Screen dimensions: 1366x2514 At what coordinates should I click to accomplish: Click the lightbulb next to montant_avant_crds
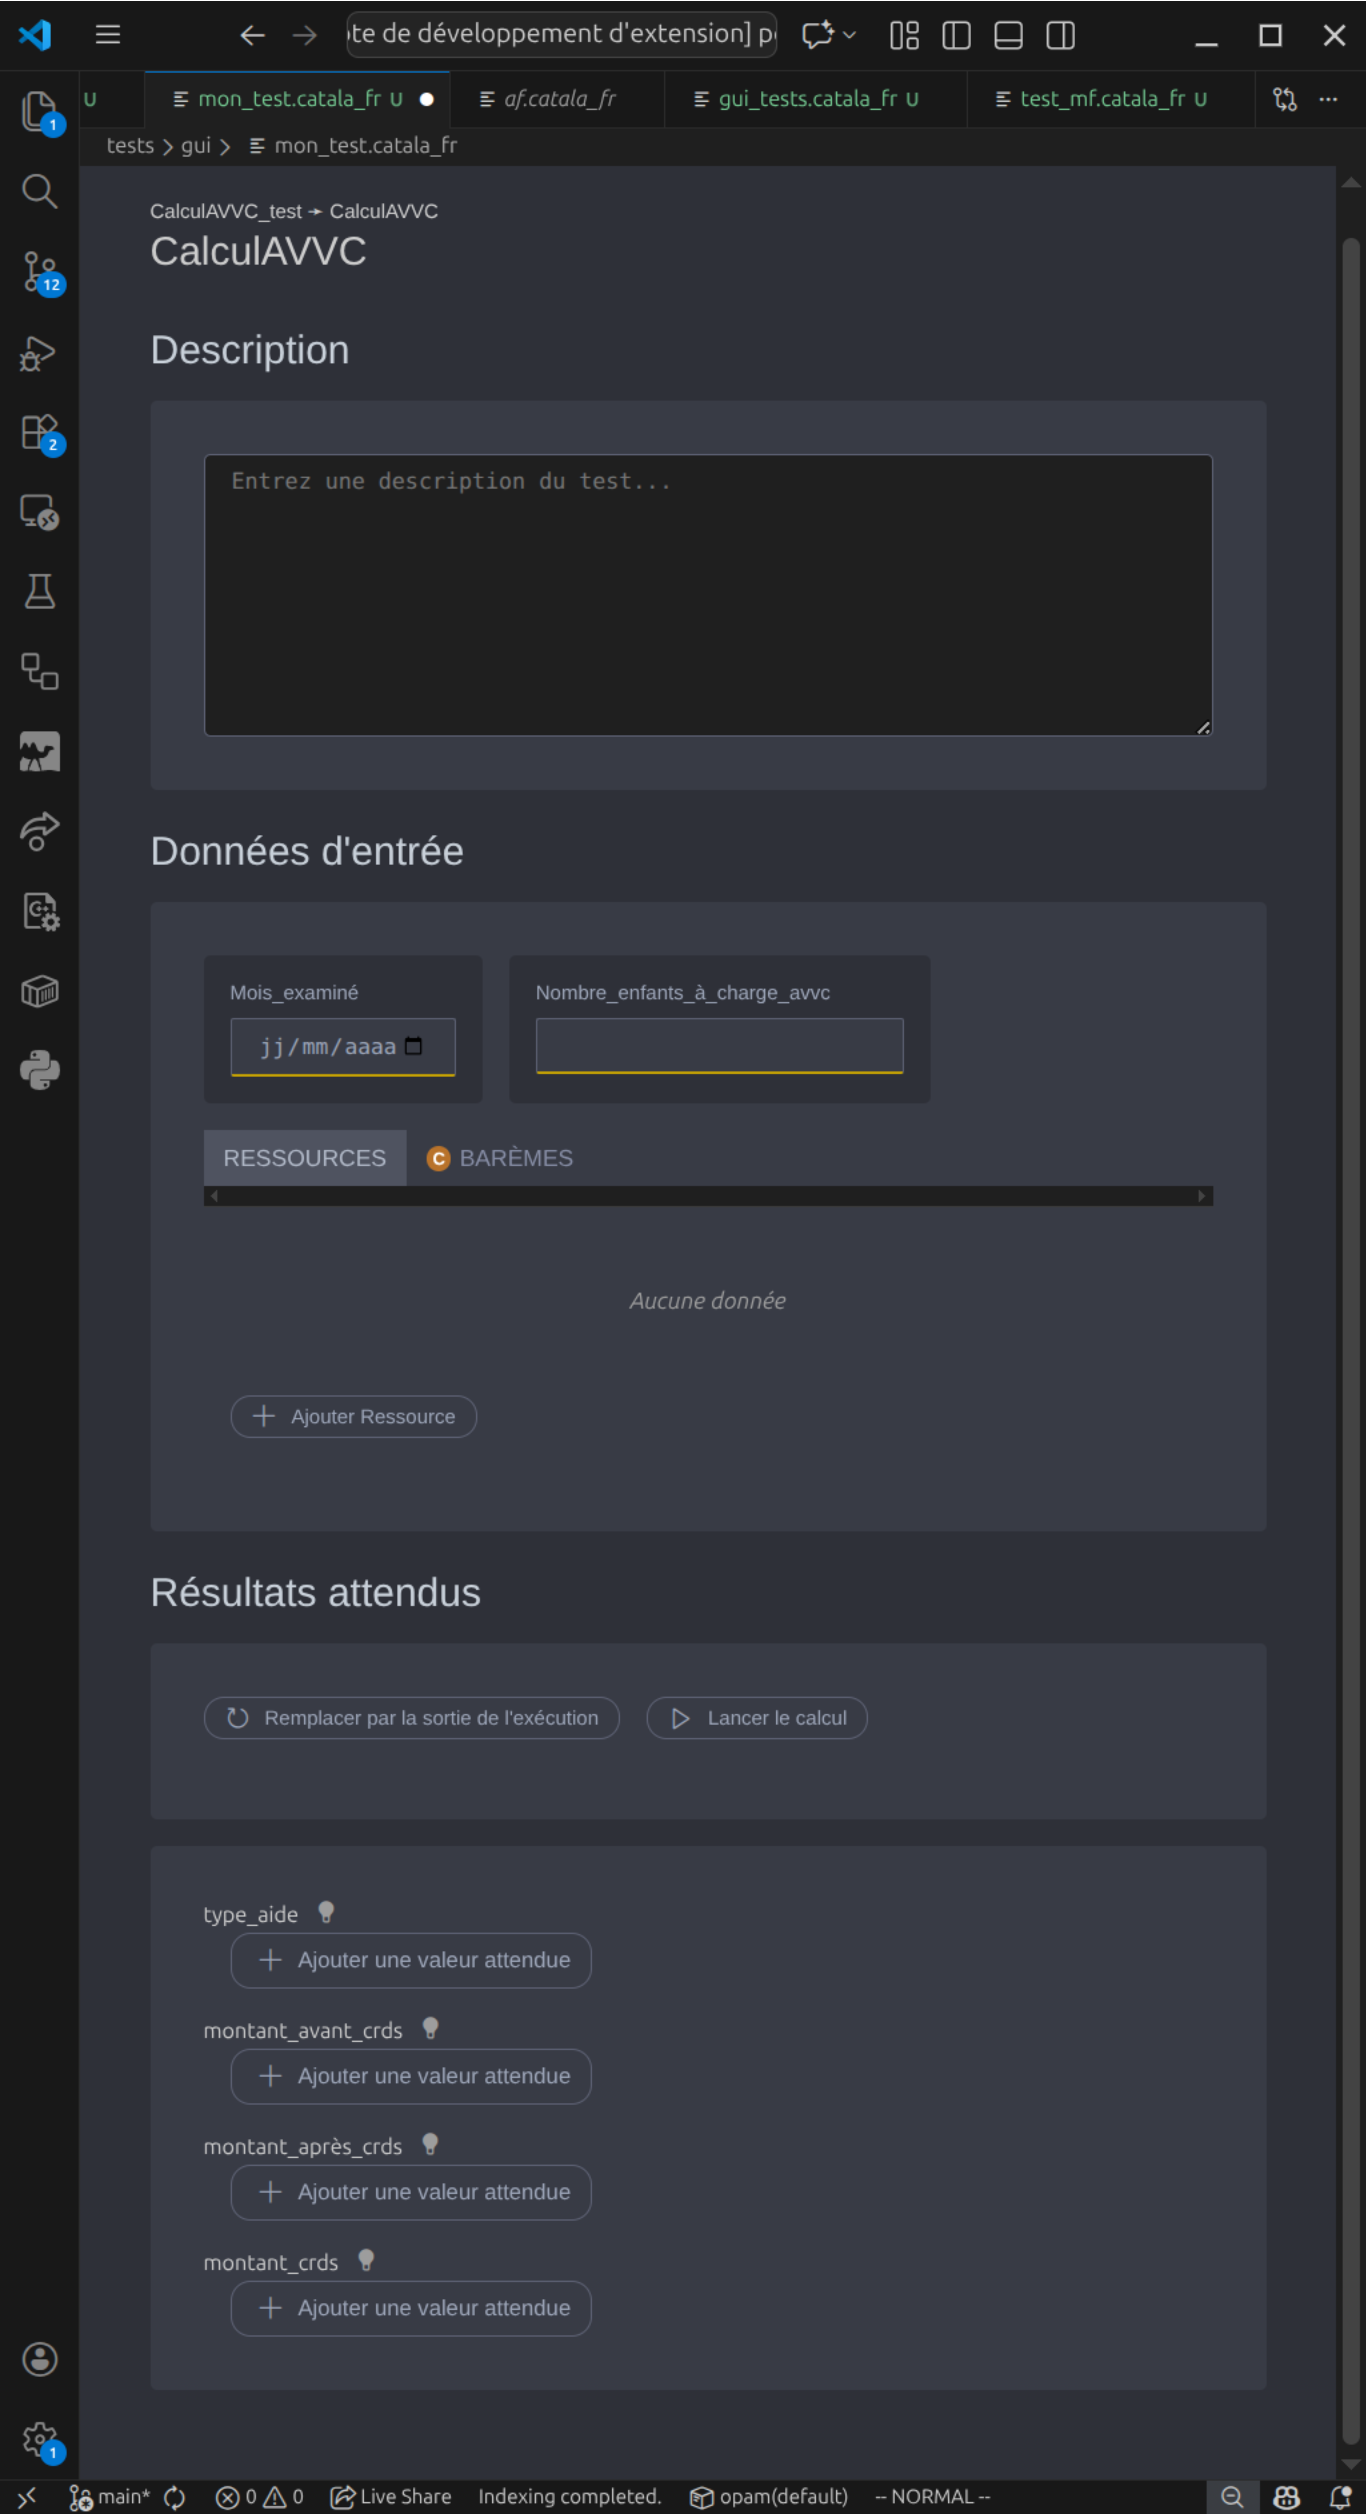click(x=431, y=2029)
